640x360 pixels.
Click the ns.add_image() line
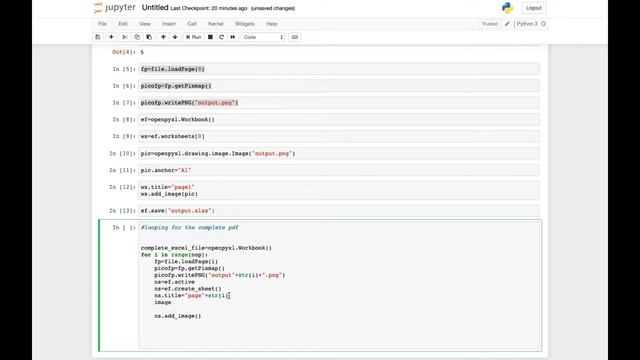178,316
